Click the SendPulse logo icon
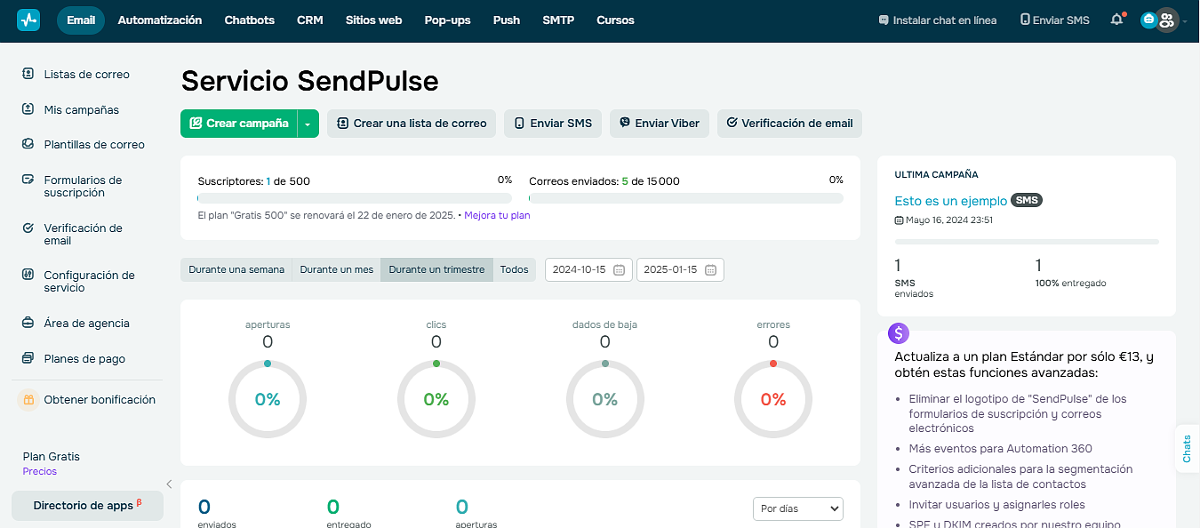This screenshot has height=528, width=1200. coord(28,20)
